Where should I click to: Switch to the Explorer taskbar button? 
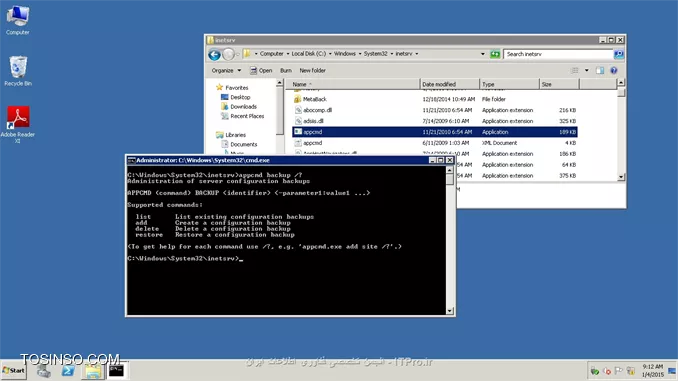click(x=93, y=371)
